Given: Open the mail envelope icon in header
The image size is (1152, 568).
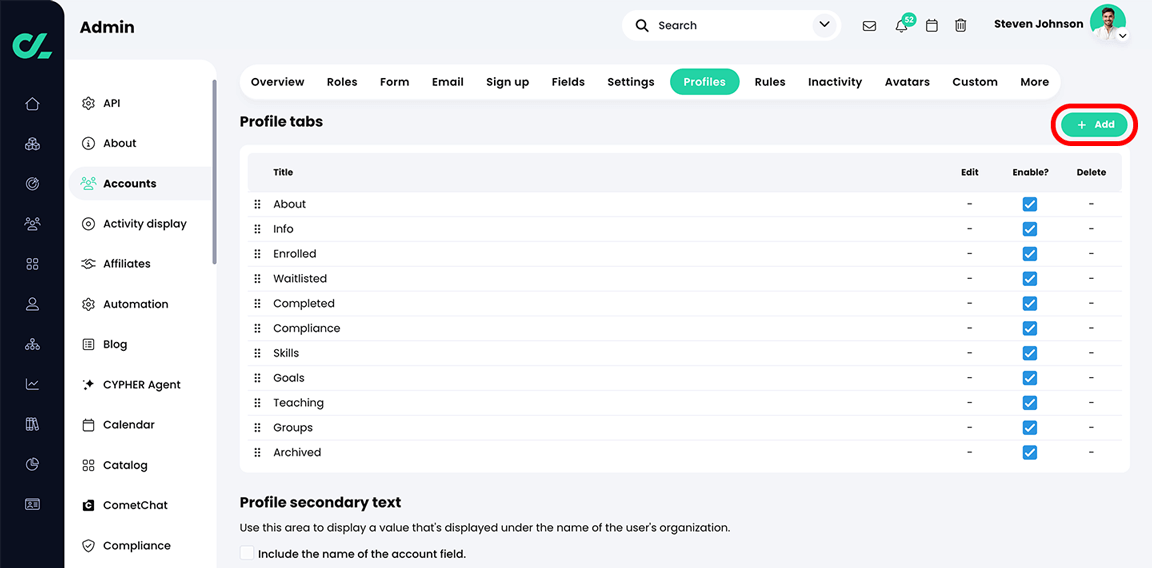Looking at the screenshot, I should tap(869, 26).
